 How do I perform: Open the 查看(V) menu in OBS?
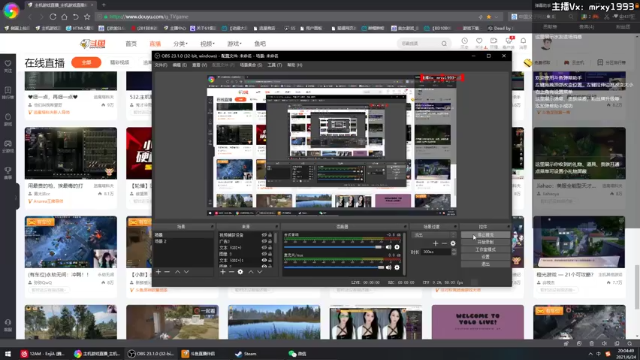pyautogui.click(x=200, y=65)
